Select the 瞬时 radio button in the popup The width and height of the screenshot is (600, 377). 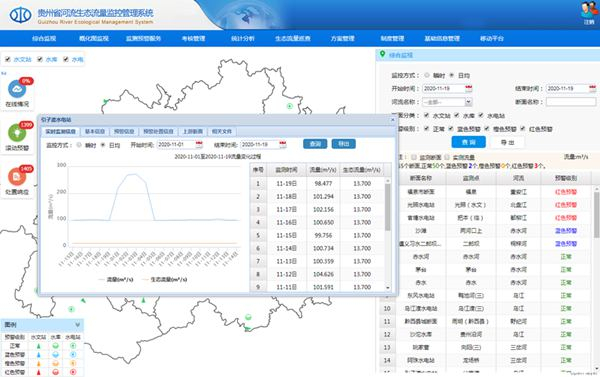click(79, 145)
